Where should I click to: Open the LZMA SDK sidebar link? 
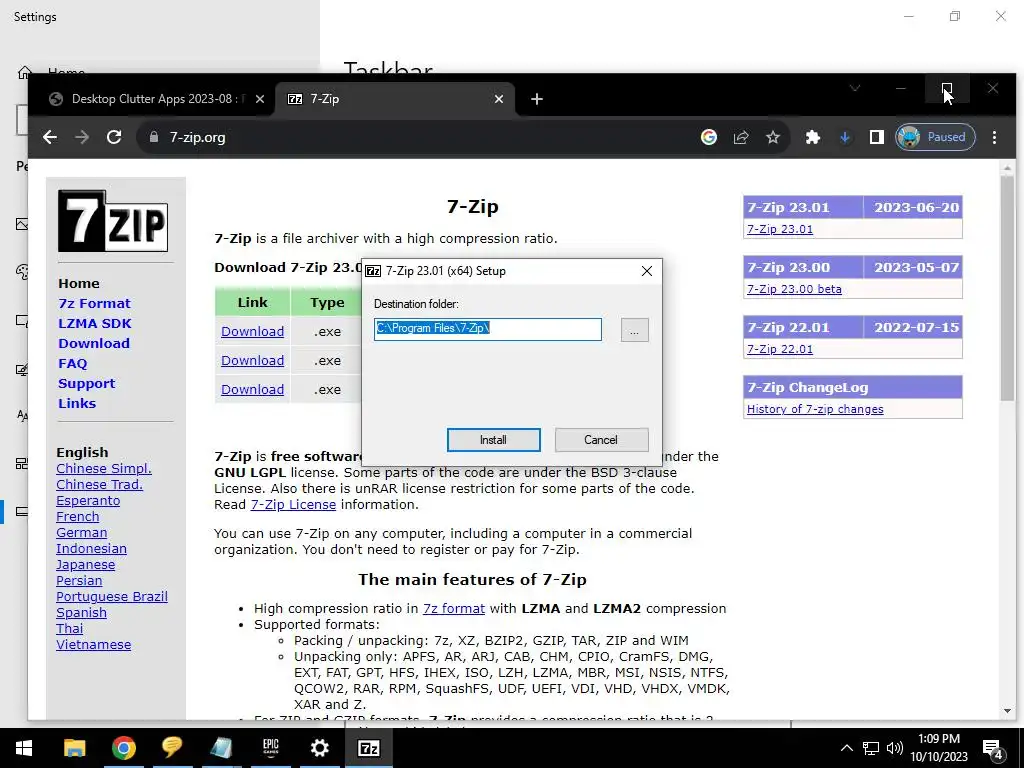(95, 324)
